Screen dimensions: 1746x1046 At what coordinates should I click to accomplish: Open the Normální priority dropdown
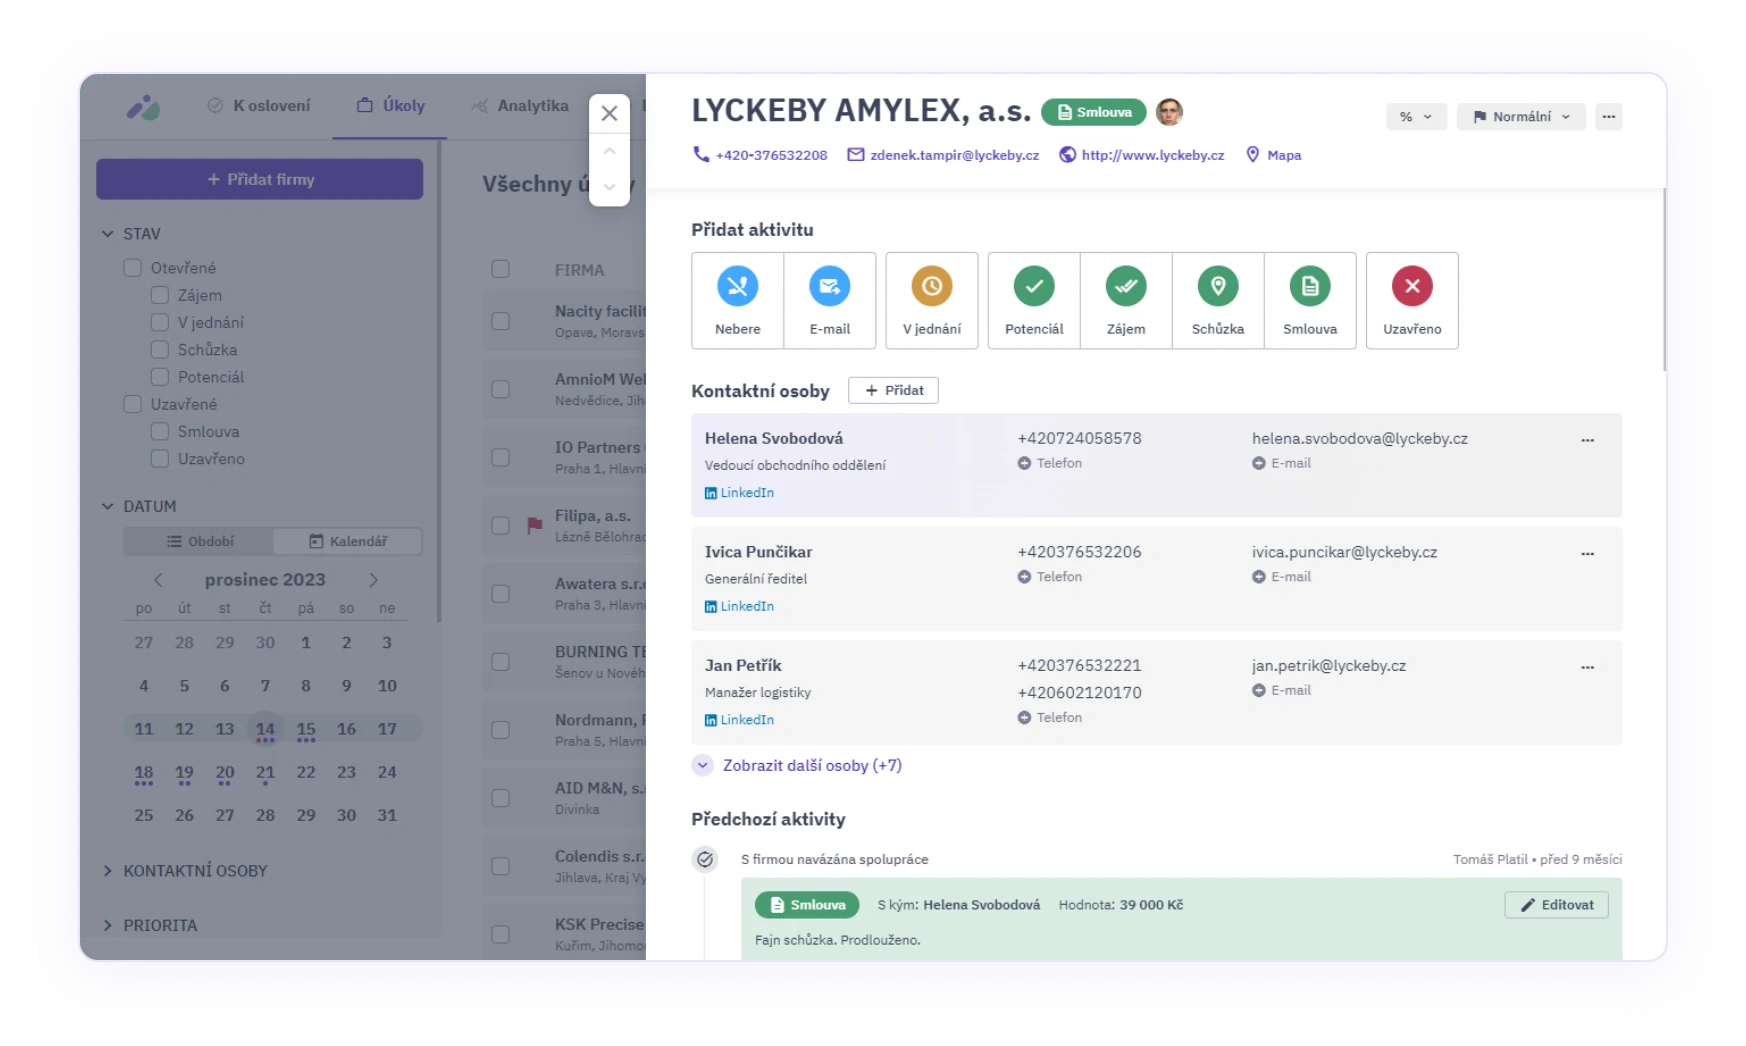tap(1520, 116)
